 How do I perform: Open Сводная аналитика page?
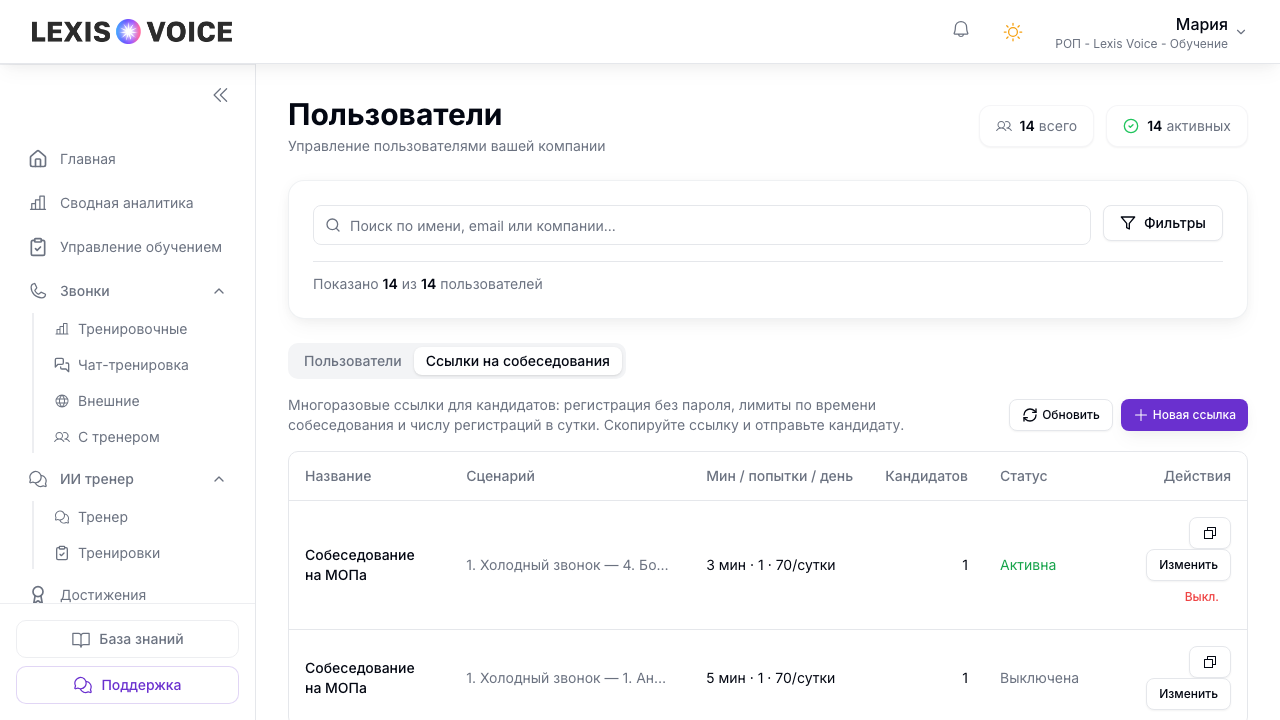(128, 203)
